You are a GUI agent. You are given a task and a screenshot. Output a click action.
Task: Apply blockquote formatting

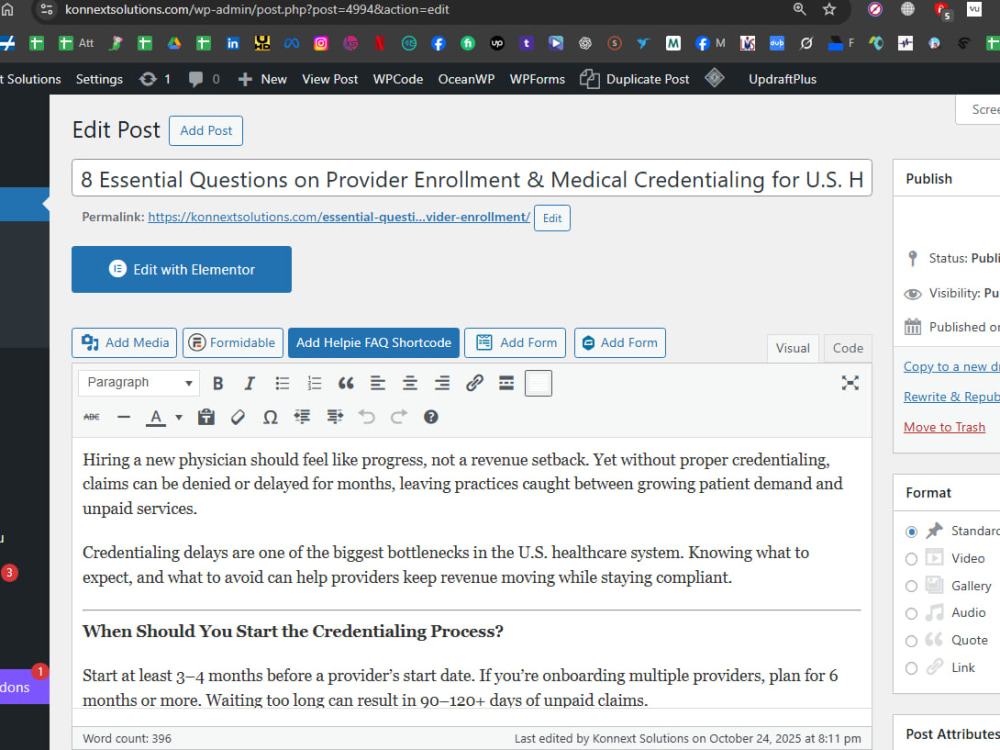[x=346, y=383]
